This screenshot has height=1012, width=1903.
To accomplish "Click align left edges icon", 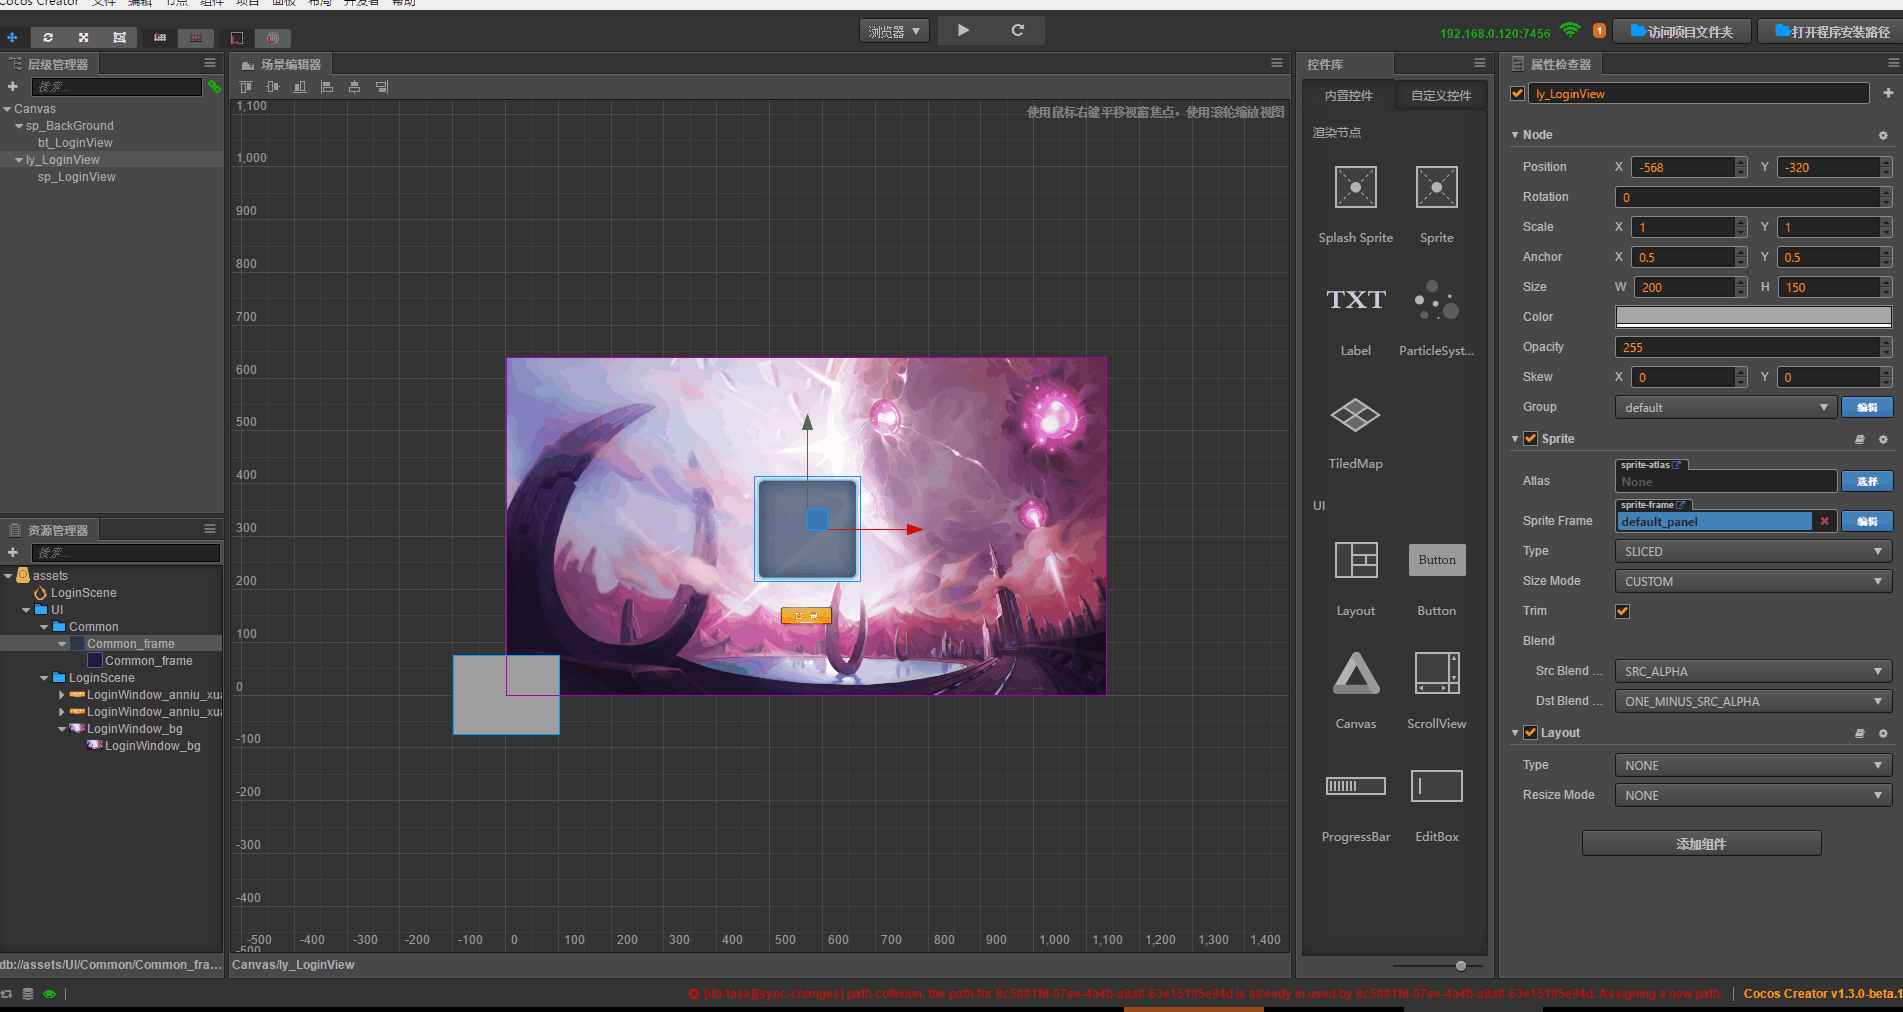I will (327, 87).
